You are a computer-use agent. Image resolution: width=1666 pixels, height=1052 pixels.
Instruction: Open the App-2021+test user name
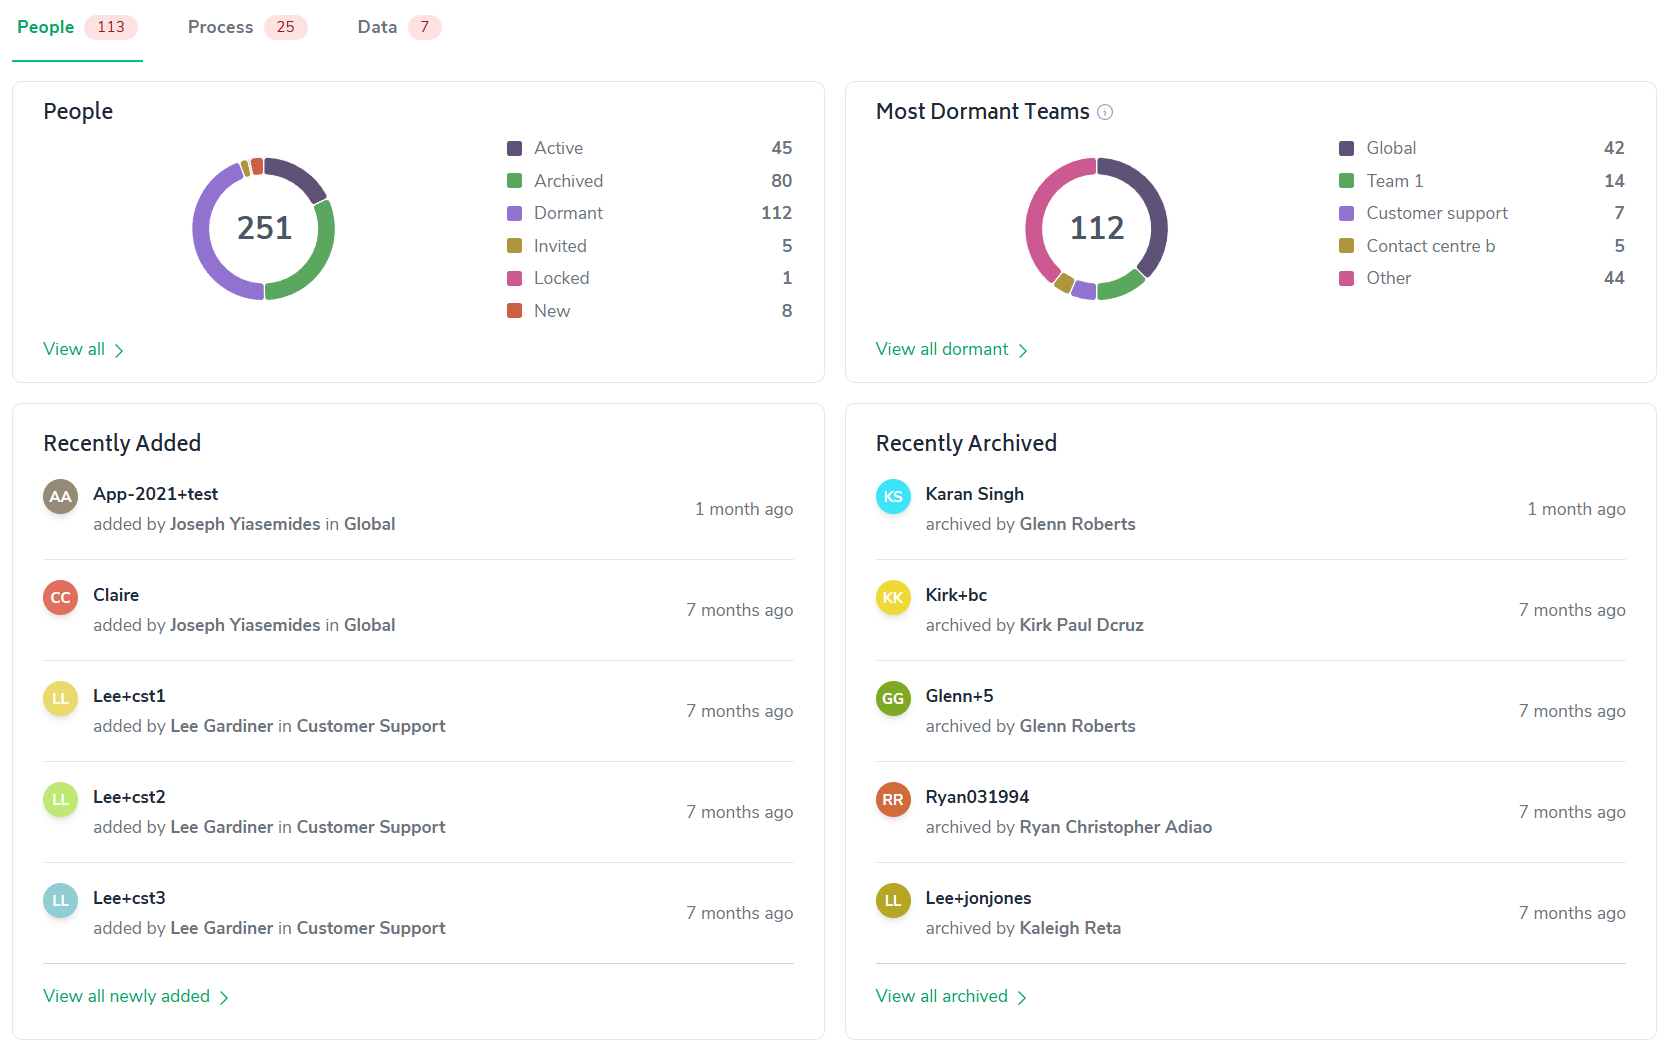(x=155, y=494)
